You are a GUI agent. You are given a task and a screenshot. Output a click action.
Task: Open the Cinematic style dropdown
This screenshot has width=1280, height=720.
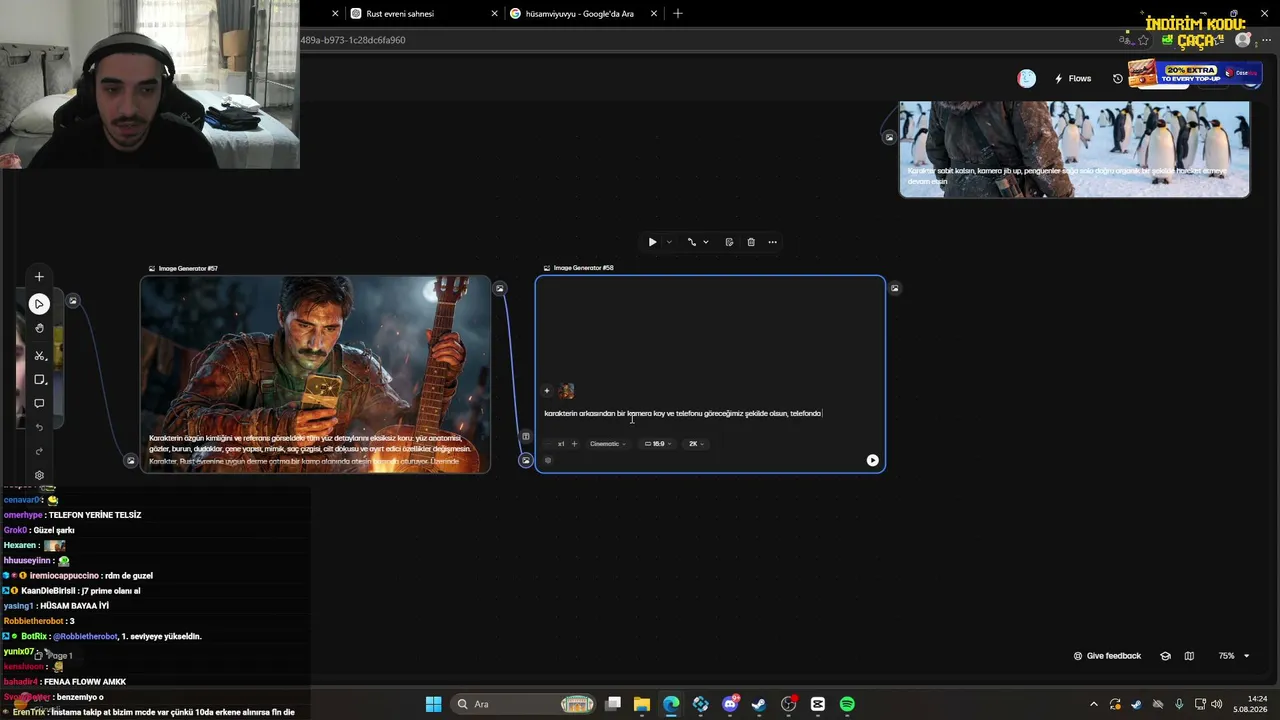click(x=608, y=444)
